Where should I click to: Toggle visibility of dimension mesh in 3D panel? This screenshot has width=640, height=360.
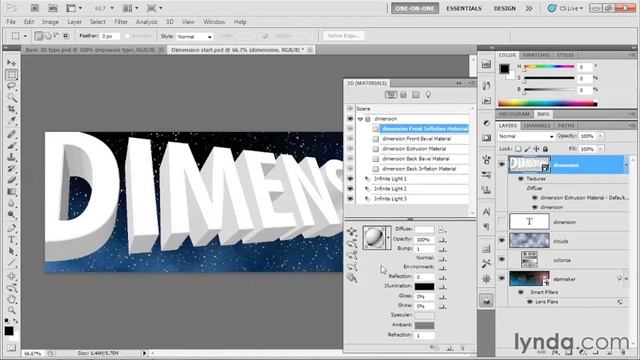(350, 119)
